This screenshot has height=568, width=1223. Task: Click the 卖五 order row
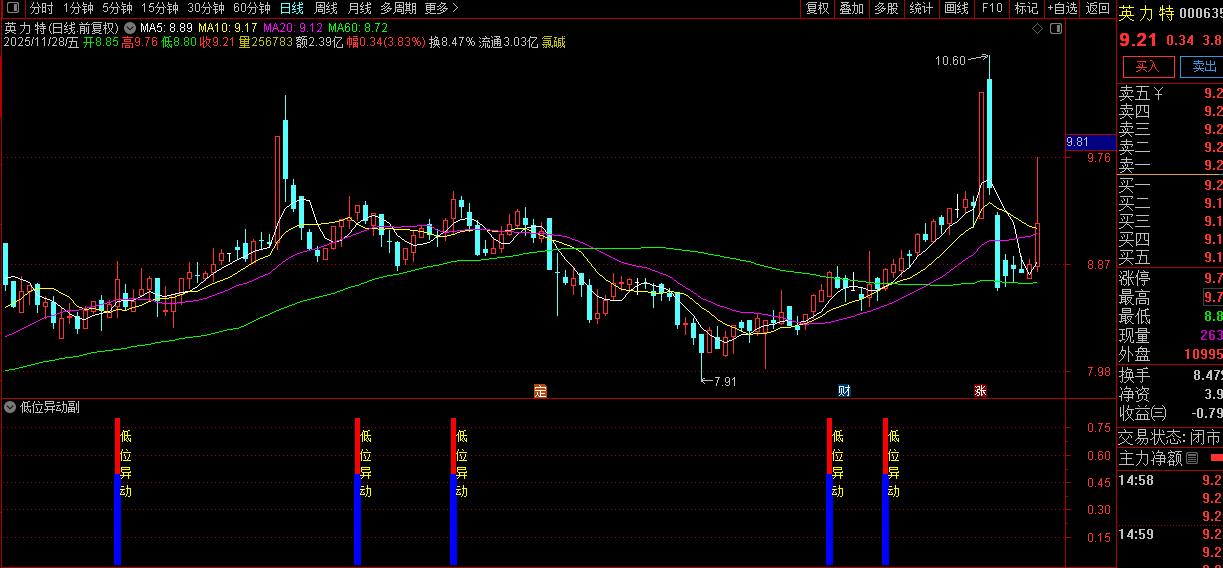tap(1170, 93)
